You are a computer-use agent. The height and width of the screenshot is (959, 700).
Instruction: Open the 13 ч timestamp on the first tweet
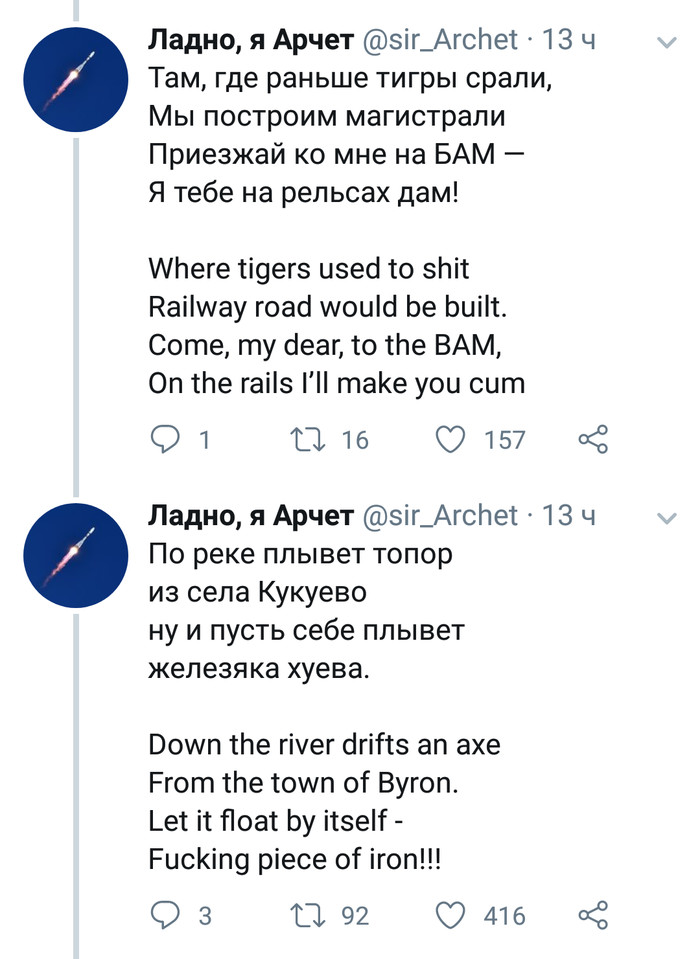568,40
